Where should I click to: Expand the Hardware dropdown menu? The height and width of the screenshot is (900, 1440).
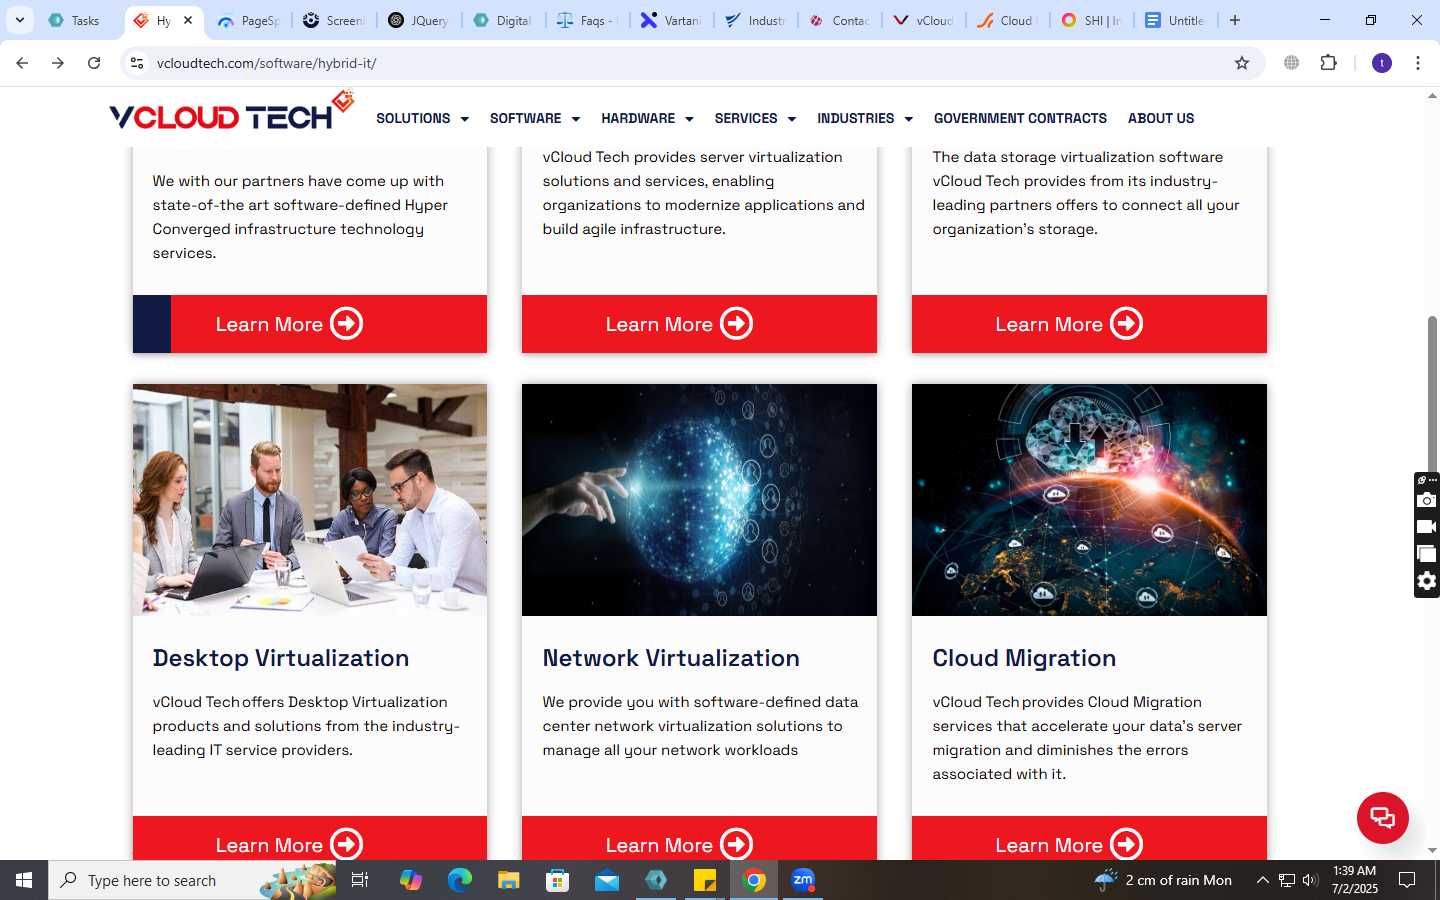647,118
